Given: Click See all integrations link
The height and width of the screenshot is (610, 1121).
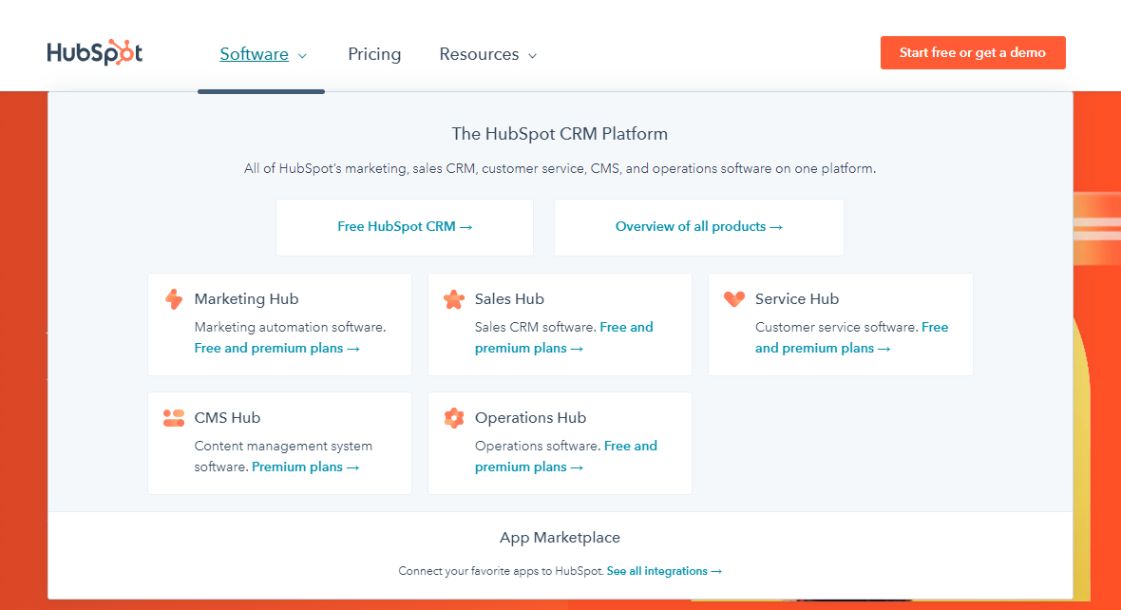Looking at the screenshot, I should click(x=664, y=571).
